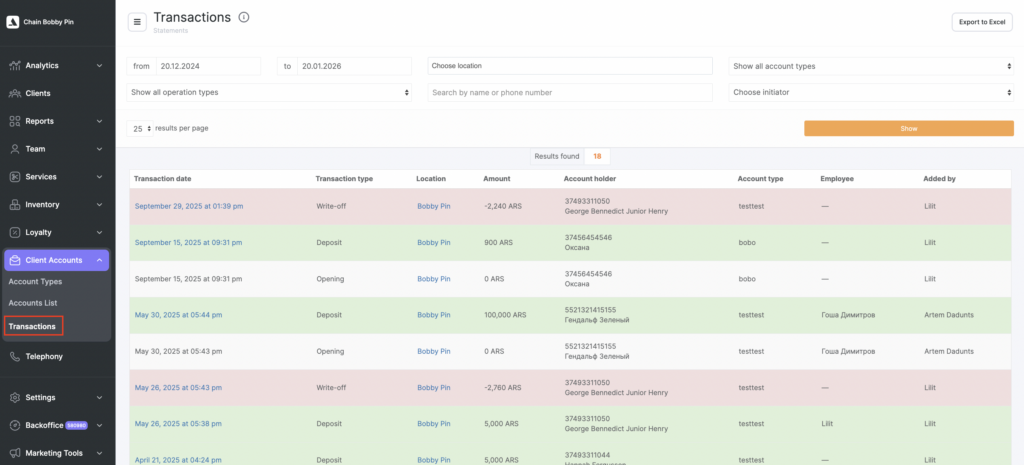The height and width of the screenshot is (465, 1024).
Task: Click the orange Show button
Action: [908, 129]
